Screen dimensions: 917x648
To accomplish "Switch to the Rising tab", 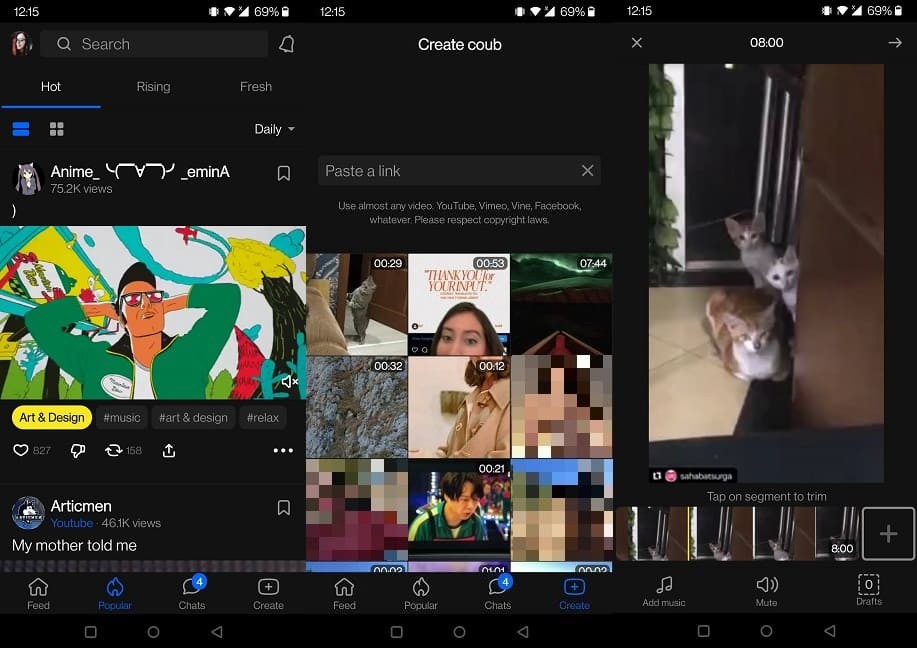I will coord(153,87).
